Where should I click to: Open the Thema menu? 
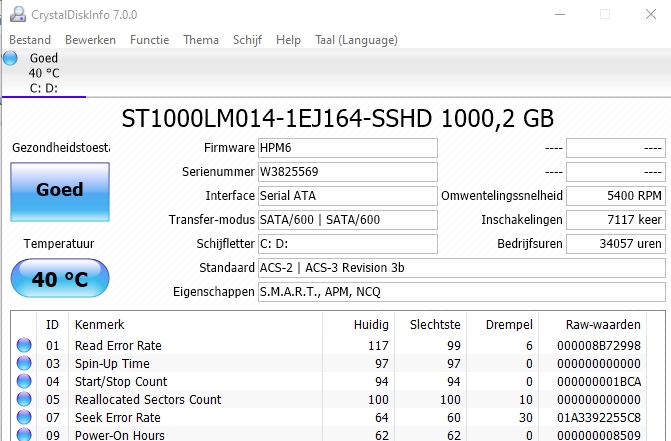coord(201,40)
